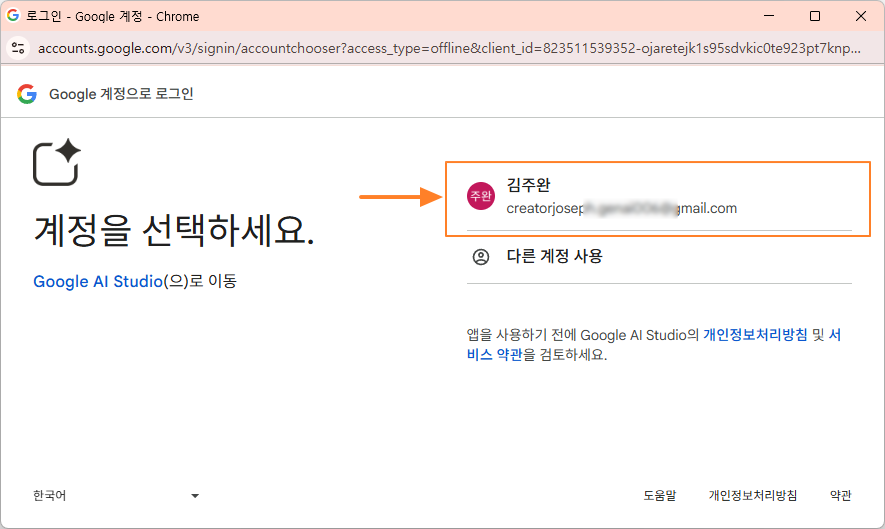This screenshot has height=529, width=885.
Task: Open the Google AI Studio link
Action: [x=98, y=281]
